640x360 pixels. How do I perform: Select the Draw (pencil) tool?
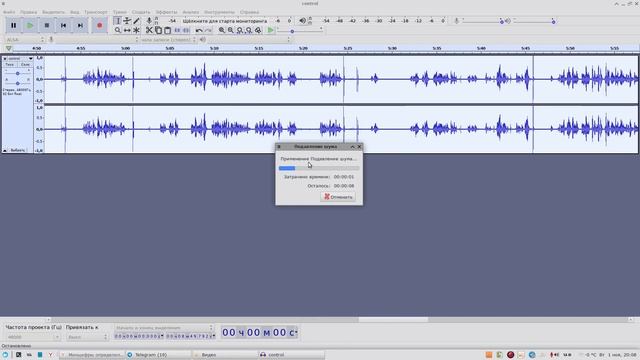136,21
